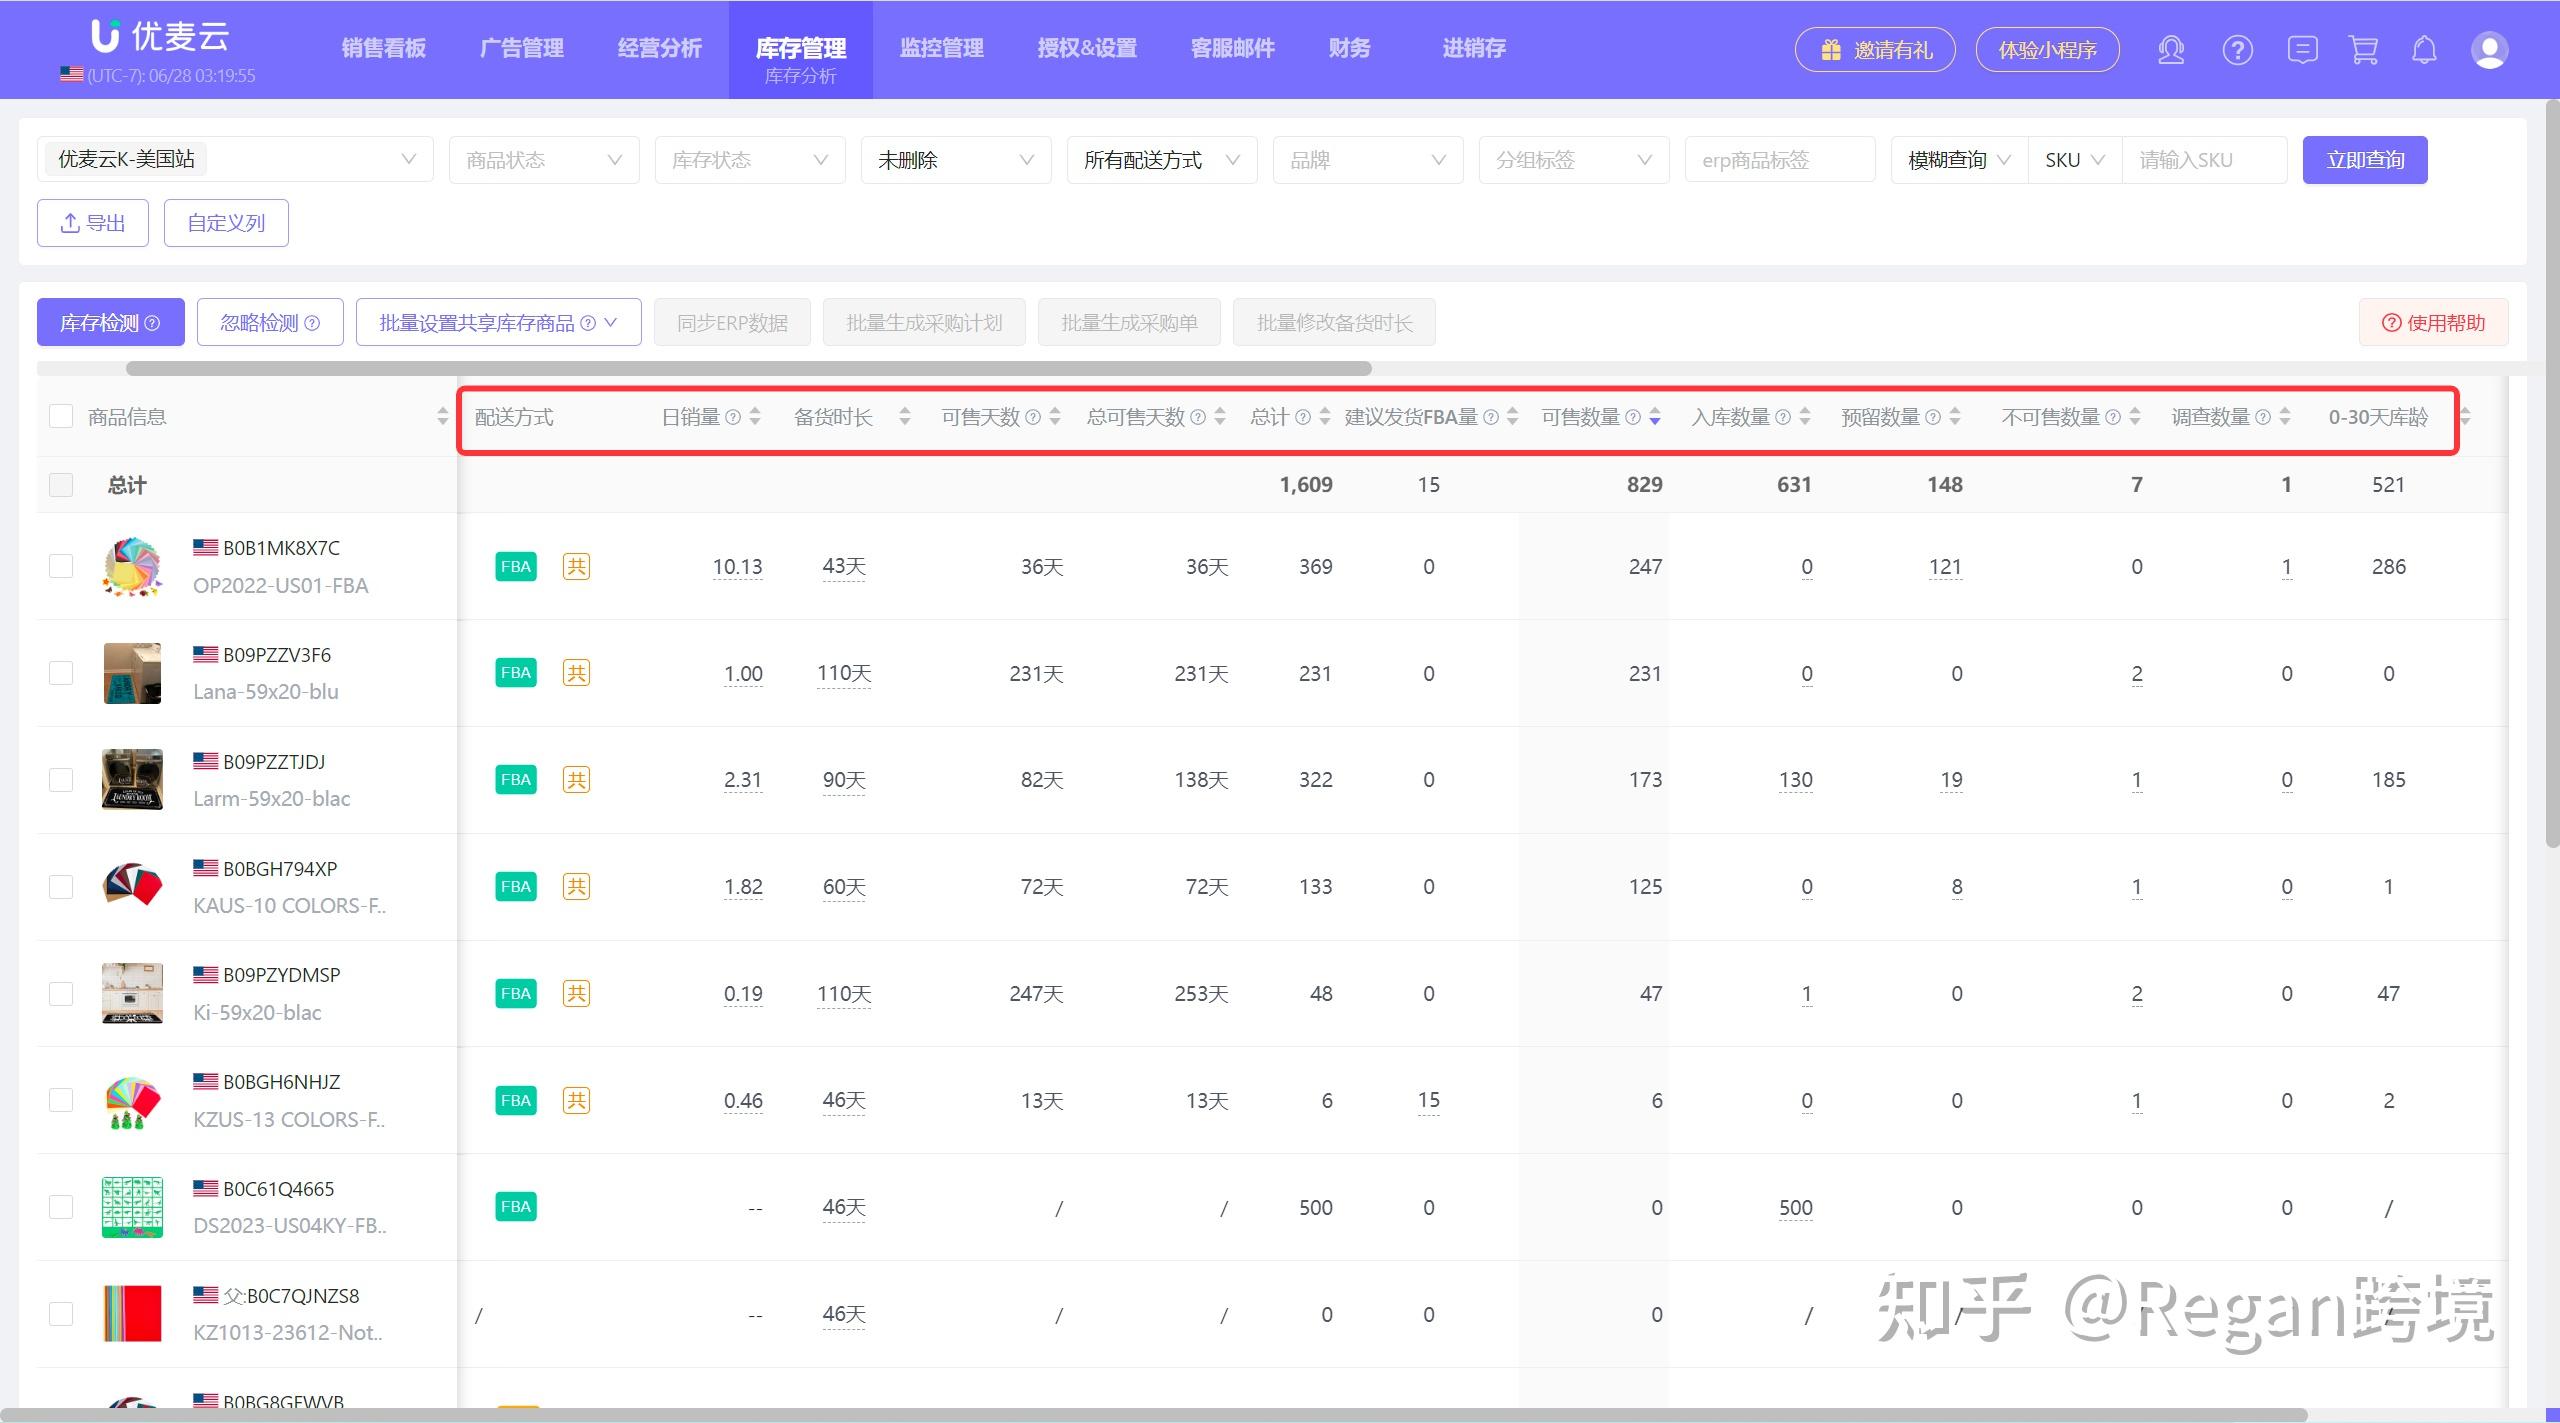Click the 导出 export button

click(x=93, y=223)
